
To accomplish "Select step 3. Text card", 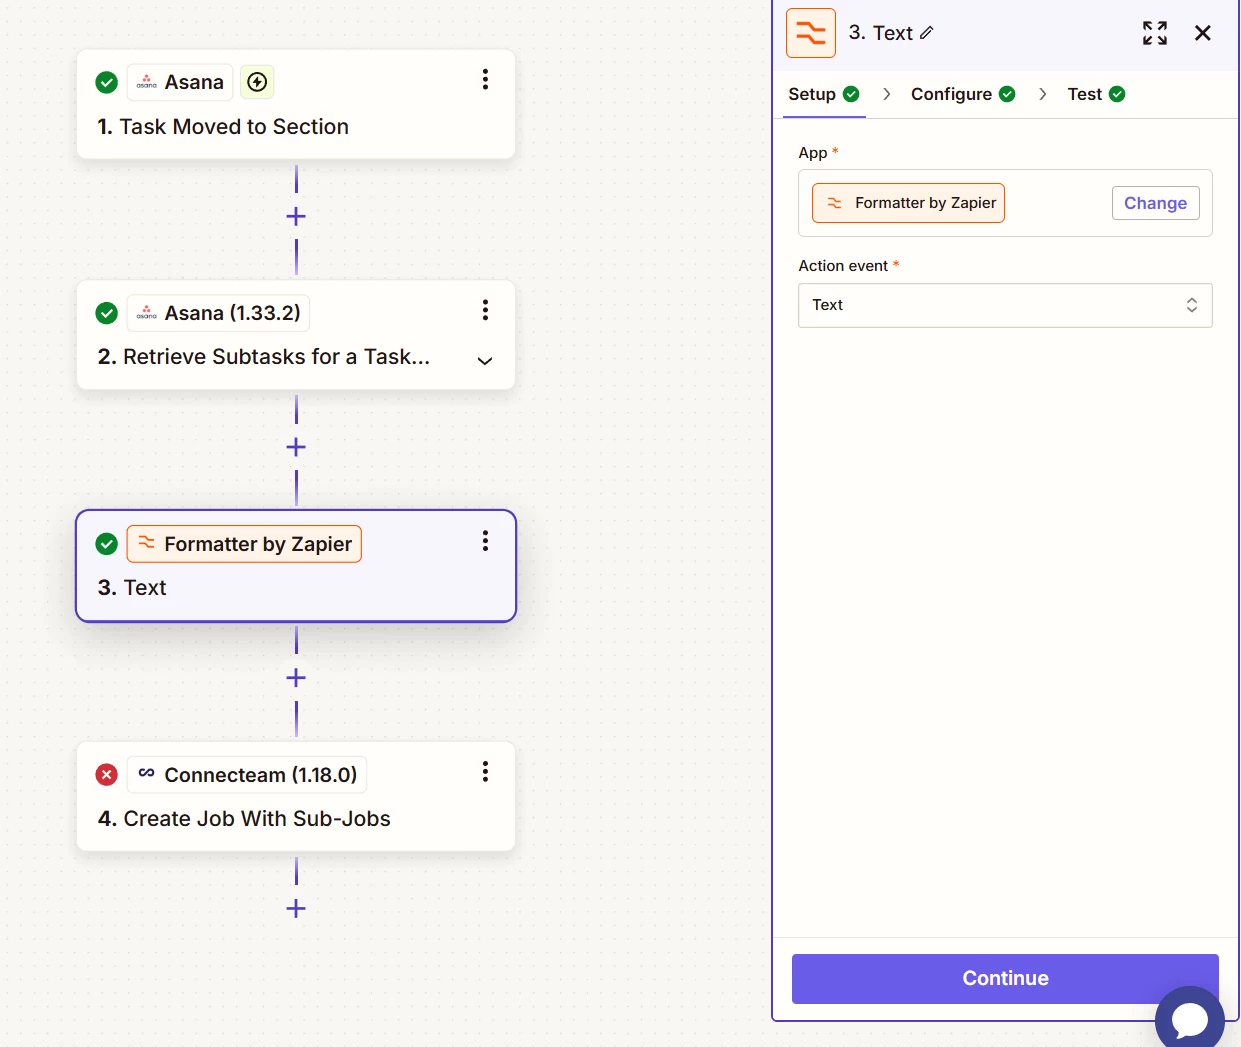I will point(296,566).
